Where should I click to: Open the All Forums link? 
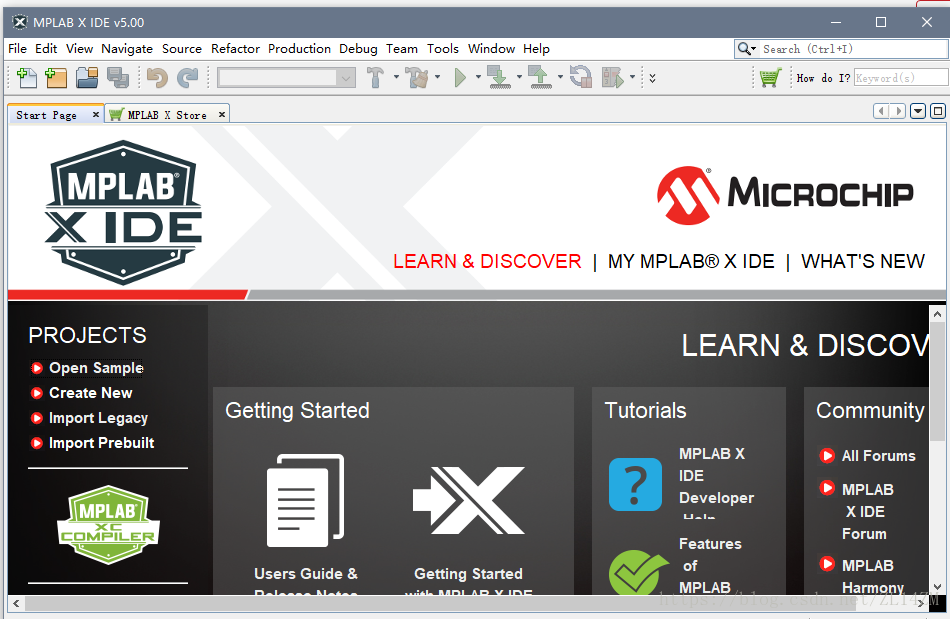[878, 455]
